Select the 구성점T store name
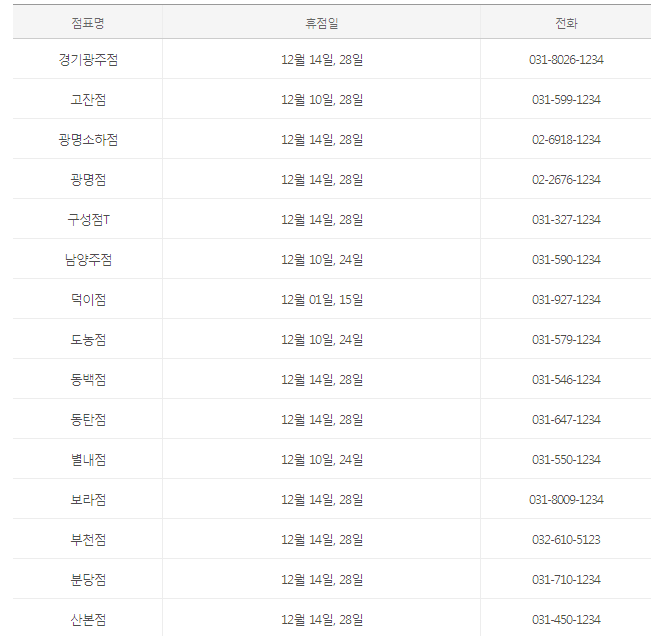 tap(88, 220)
